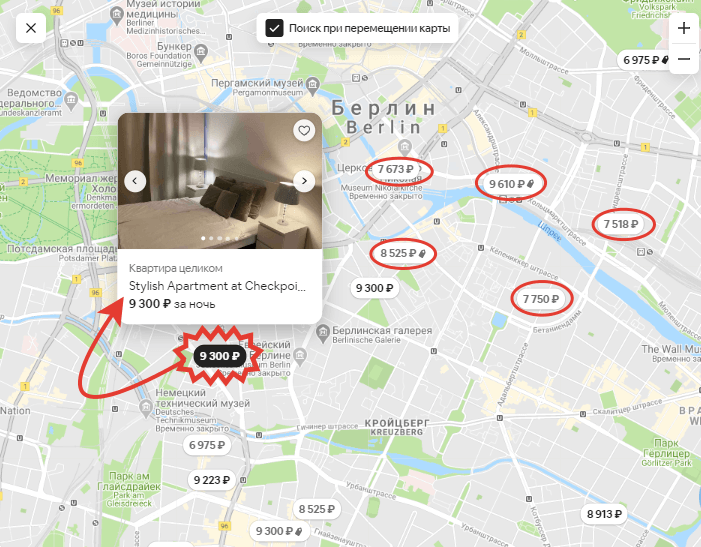
Task: Show previous photo of the apartment
Action: pyautogui.click(x=135, y=181)
